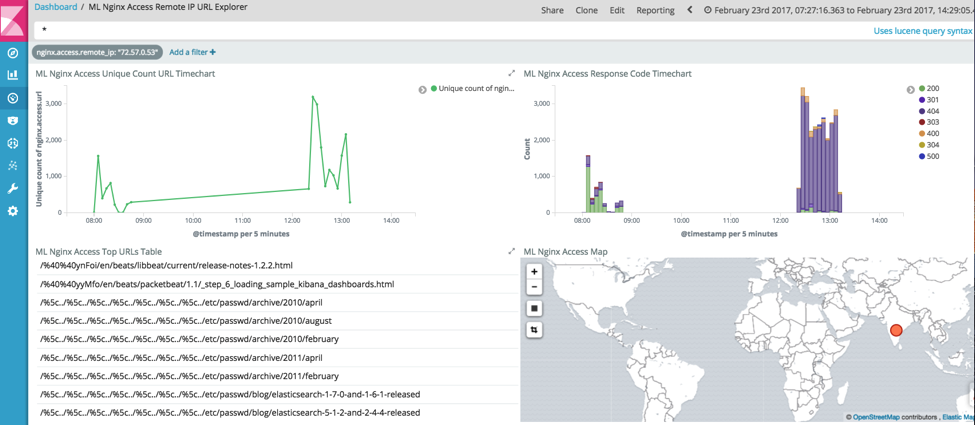Screen dimensions: 975x425
Task: Select the _step_6_loading_sample_kibana_dashboards.html URL row
Action: tap(277, 284)
